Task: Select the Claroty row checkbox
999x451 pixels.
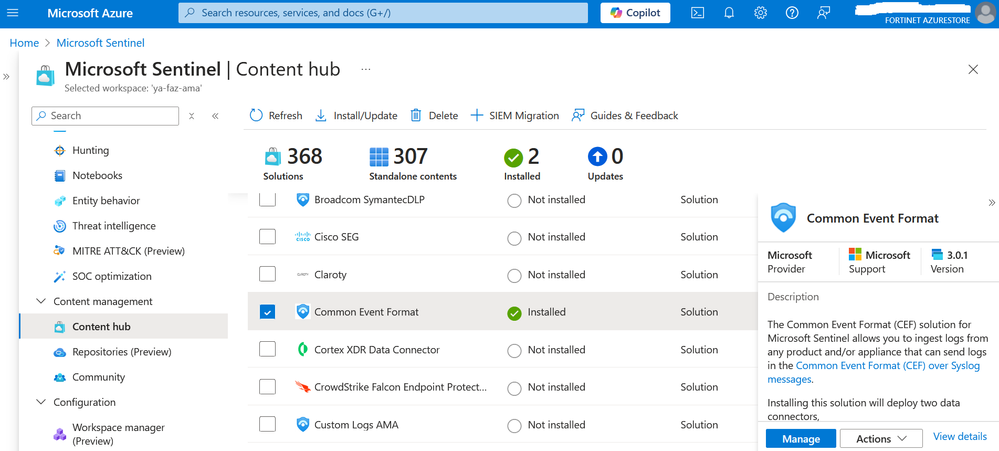Action: (267, 274)
